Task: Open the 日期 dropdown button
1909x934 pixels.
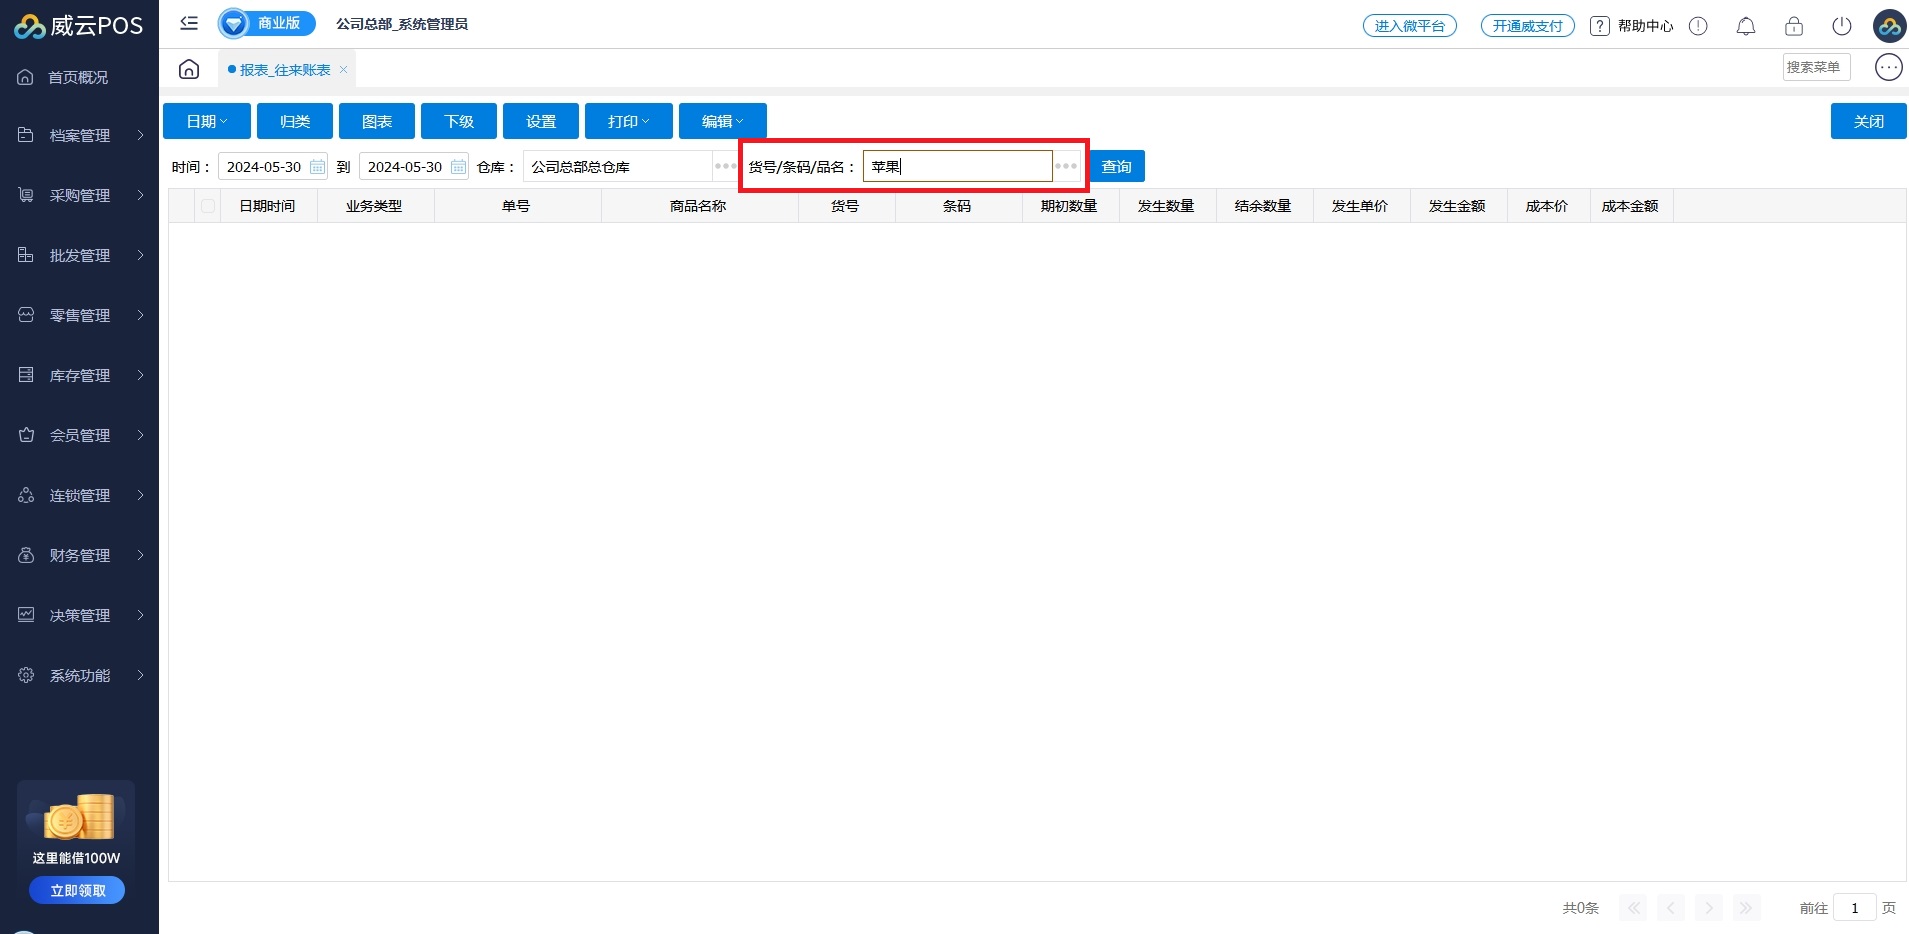Action: 207,121
